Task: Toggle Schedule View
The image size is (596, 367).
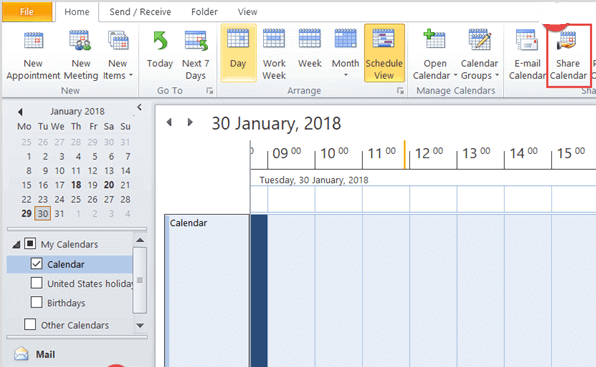Action: coord(384,53)
